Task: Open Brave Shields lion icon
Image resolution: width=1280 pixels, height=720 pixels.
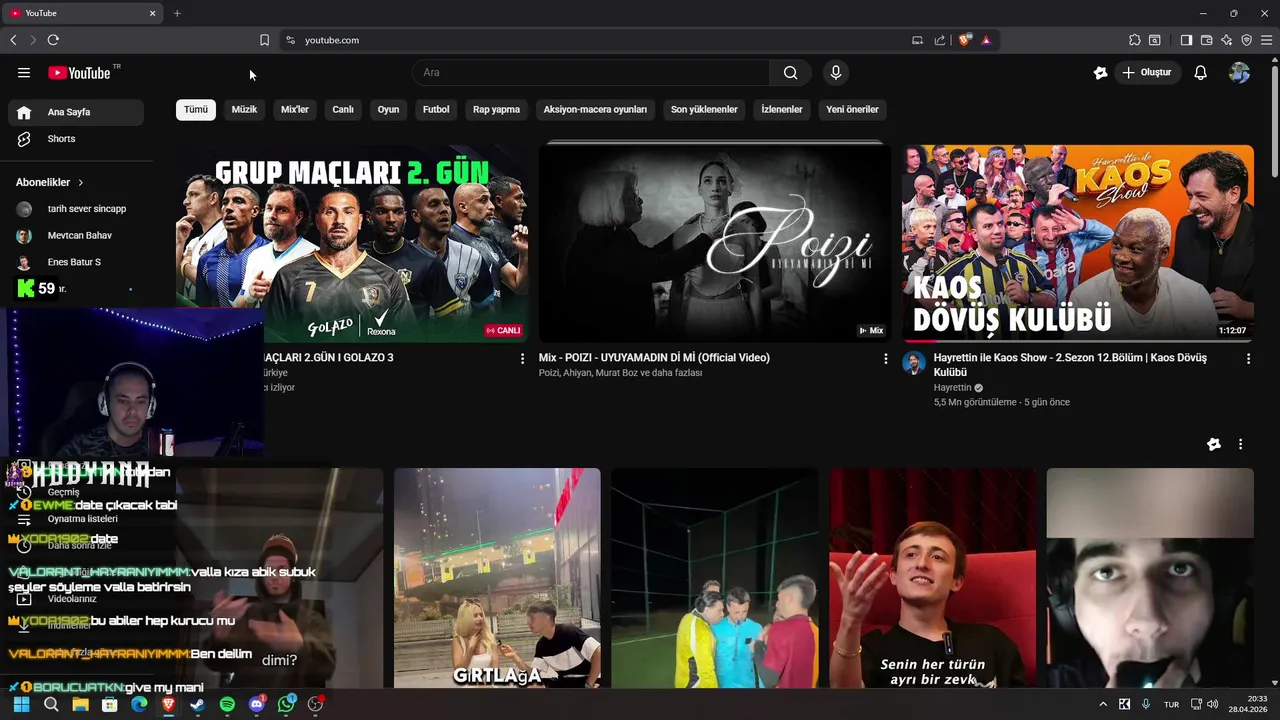Action: click(965, 40)
